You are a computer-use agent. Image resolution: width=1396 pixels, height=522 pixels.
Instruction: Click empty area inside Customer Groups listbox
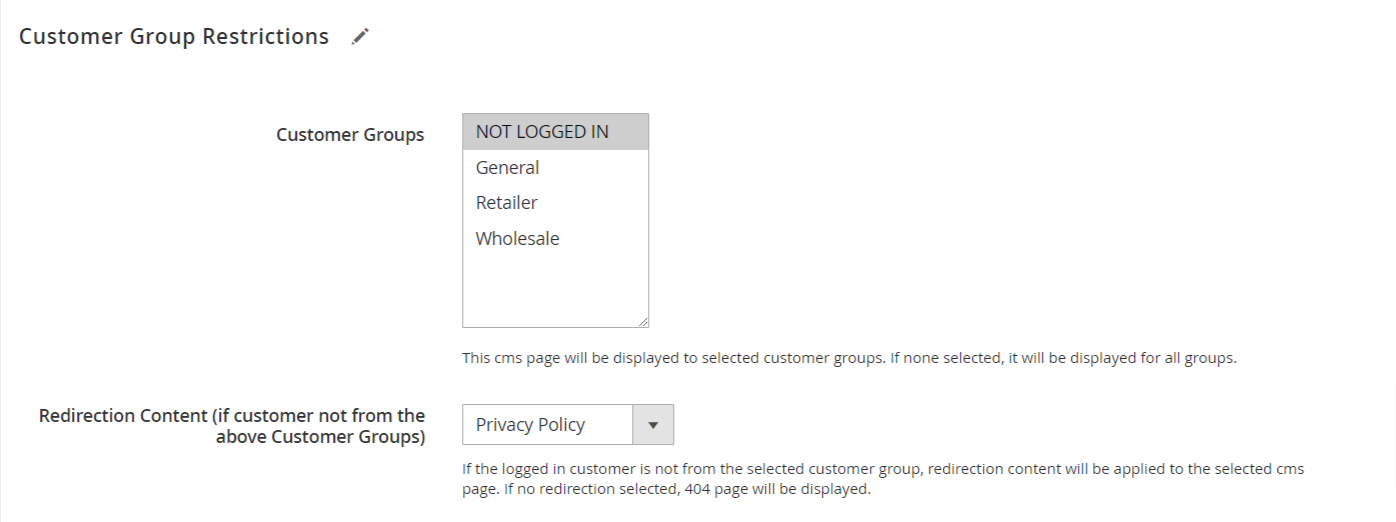tap(555, 290)
